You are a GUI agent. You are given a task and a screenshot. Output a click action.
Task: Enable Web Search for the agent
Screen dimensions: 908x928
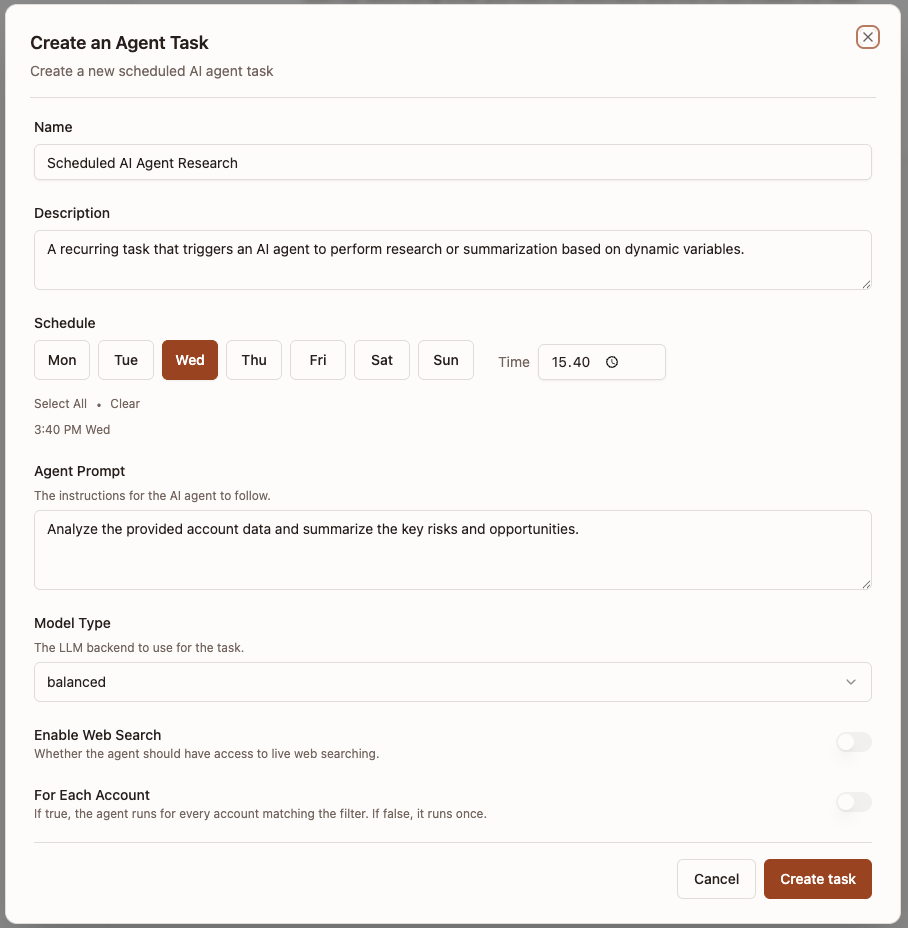point(853,742)
